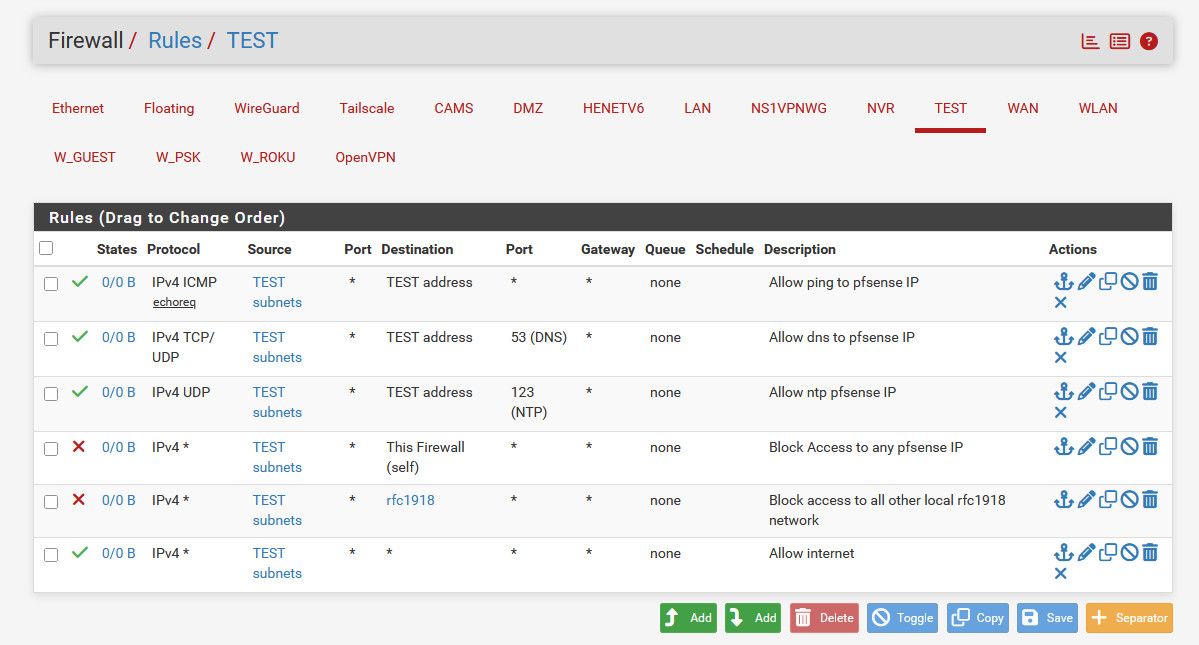Check the box for Allow ping rule
Image resolution: width=1199 pixels, height=645 pixels.
(51, 284)
